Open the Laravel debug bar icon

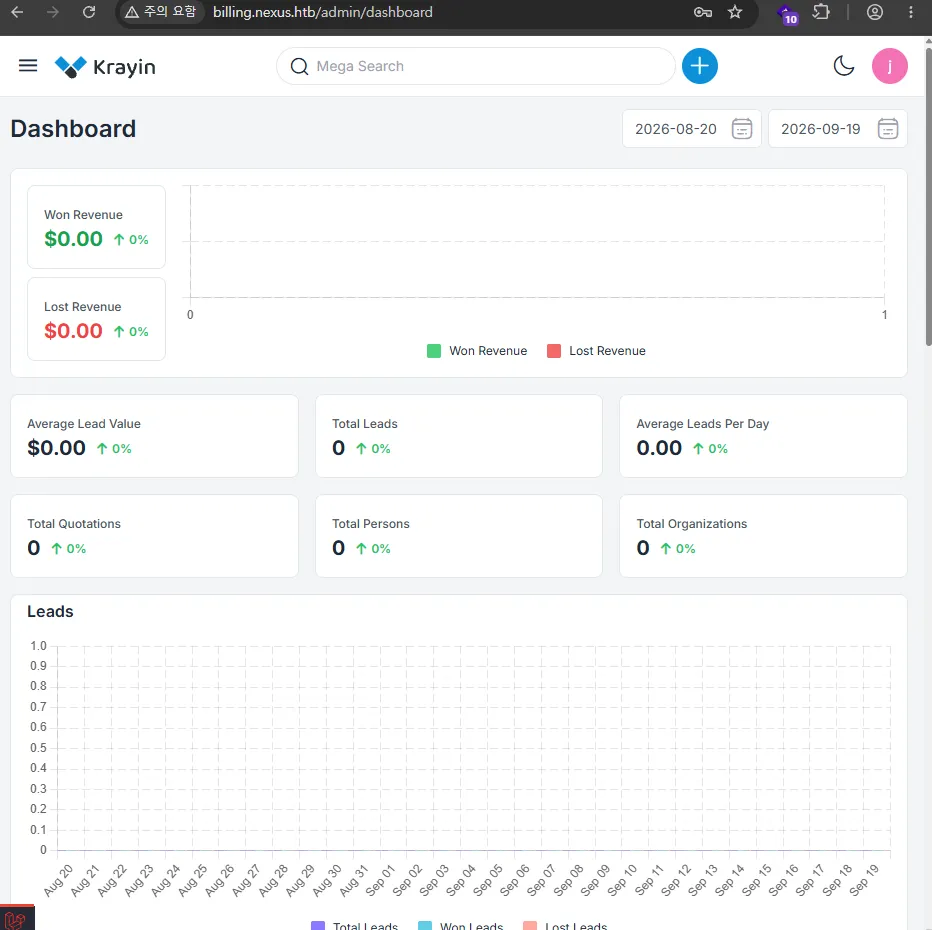[16, 919]
